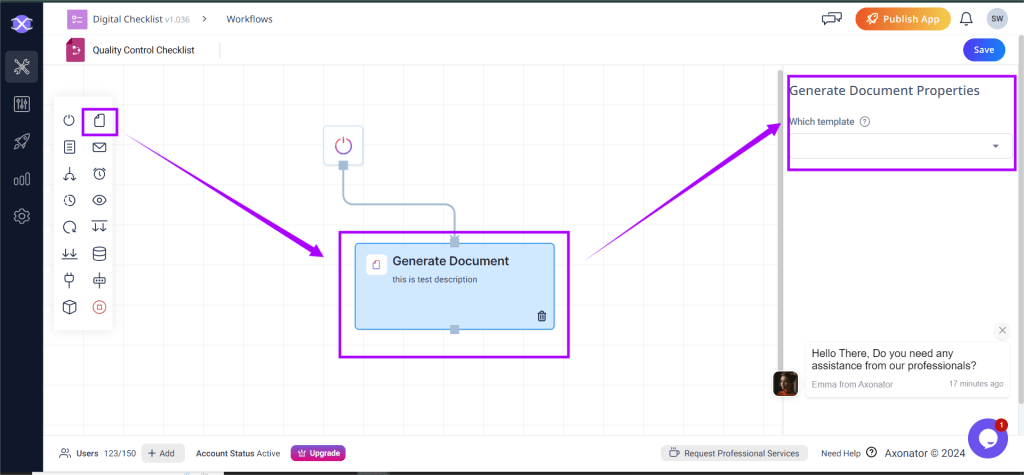Choose the alarm clock widget
This screenshot has width=1024, height=475.
(x=99, y=174)
